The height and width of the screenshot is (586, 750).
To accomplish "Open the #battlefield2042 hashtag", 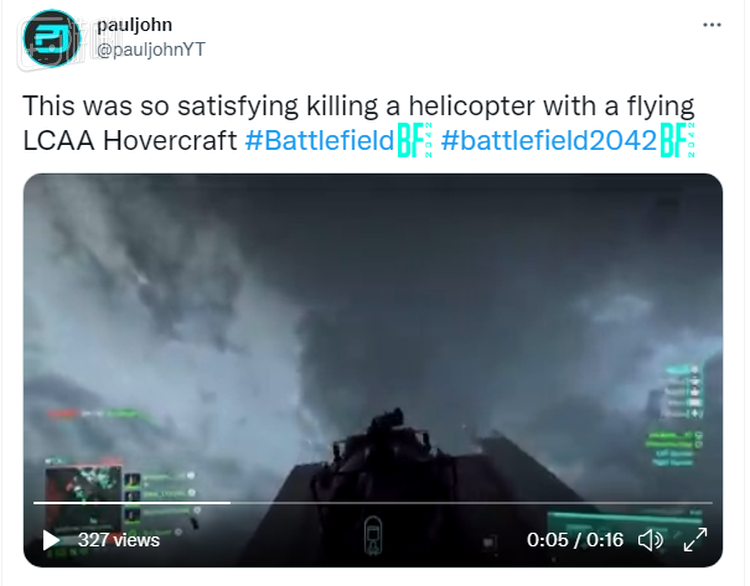I will 549,141.
